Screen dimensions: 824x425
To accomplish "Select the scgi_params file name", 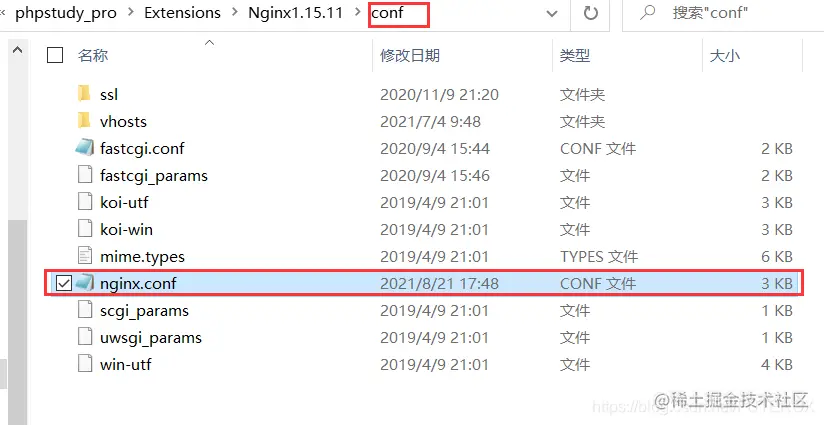I will point(145,312).
